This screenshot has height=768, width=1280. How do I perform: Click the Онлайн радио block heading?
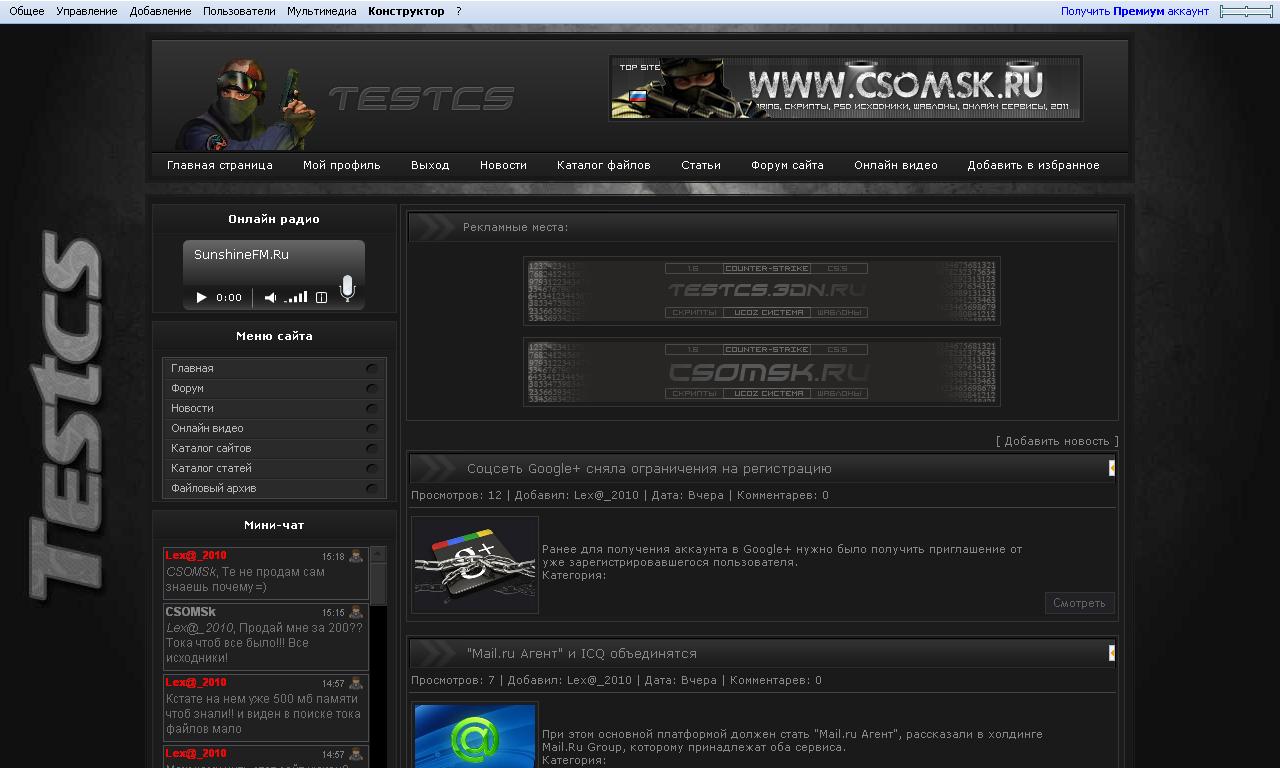coord(274,219)
